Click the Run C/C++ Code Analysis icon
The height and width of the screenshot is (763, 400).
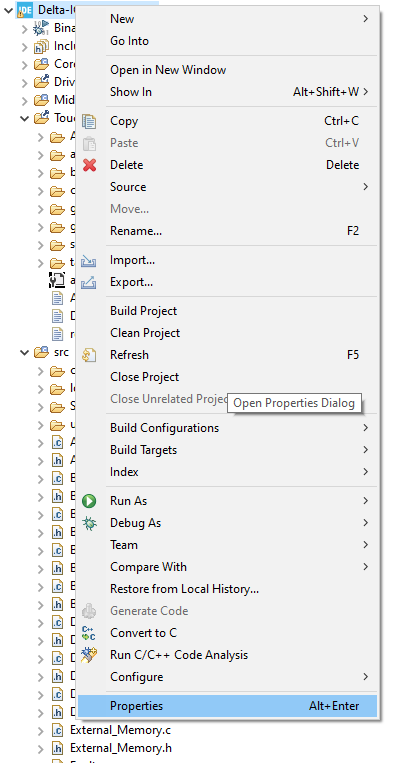[x=89, y=655]
